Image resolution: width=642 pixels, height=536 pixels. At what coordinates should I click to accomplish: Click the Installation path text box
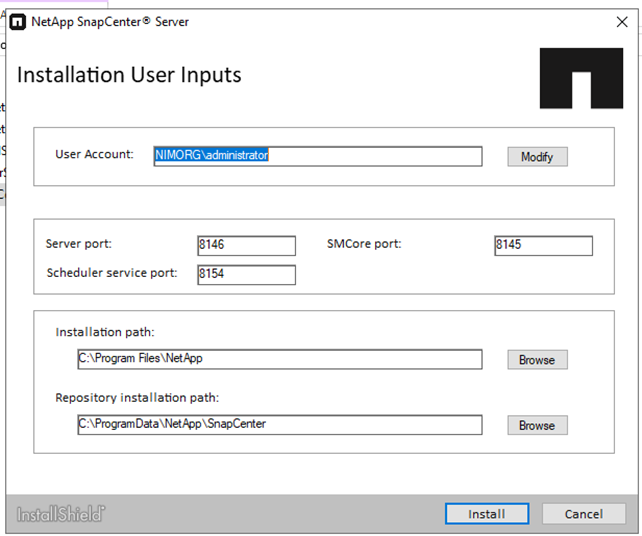(279, 359)
